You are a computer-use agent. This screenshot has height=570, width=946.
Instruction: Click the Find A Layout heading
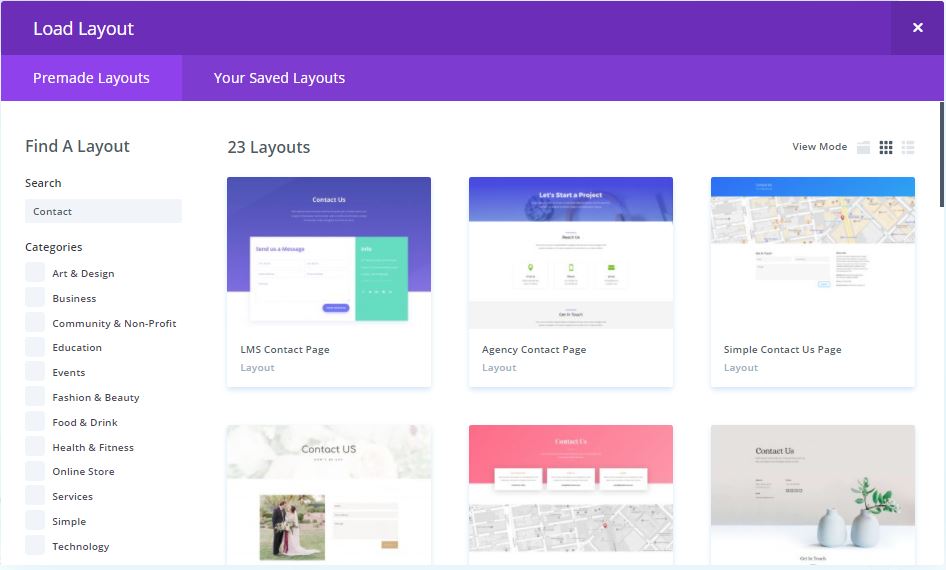[x=77, y=146]
